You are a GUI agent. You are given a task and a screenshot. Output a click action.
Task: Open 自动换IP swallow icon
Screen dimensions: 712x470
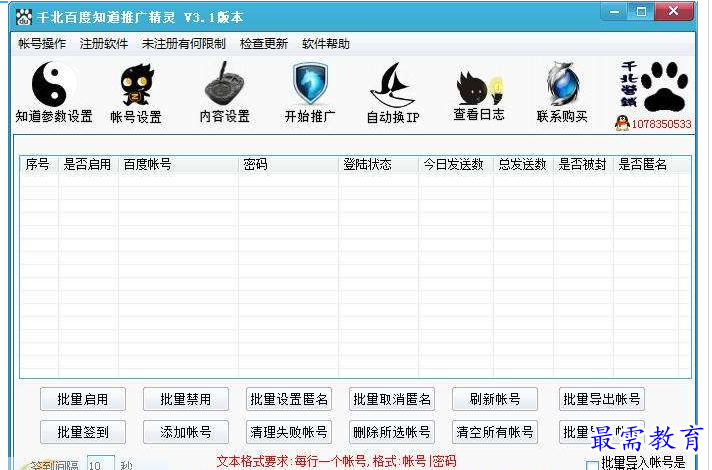coord(393,85)
